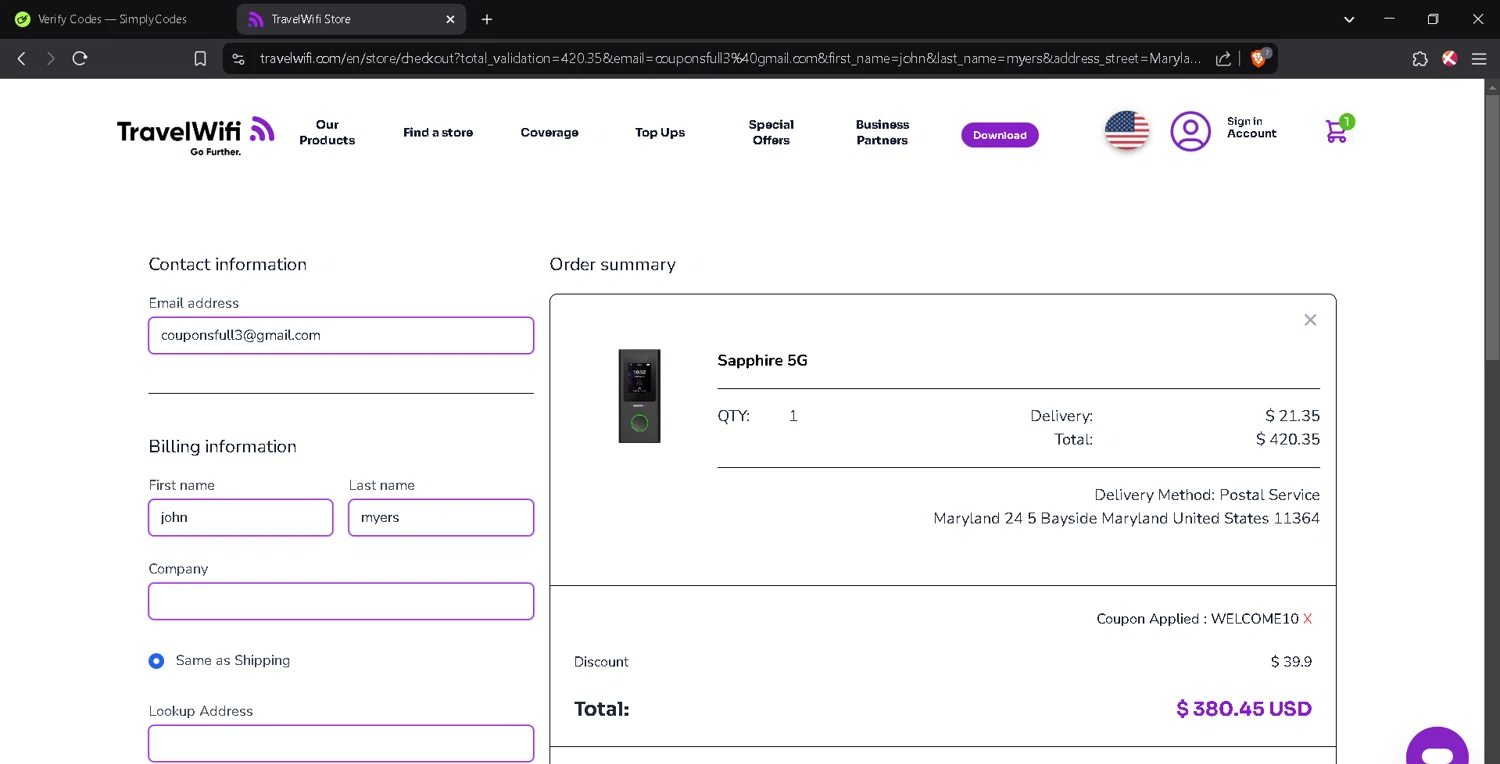Click the browser address bar URL
This screenshot has width=1500, height=764.
[730, 59]
